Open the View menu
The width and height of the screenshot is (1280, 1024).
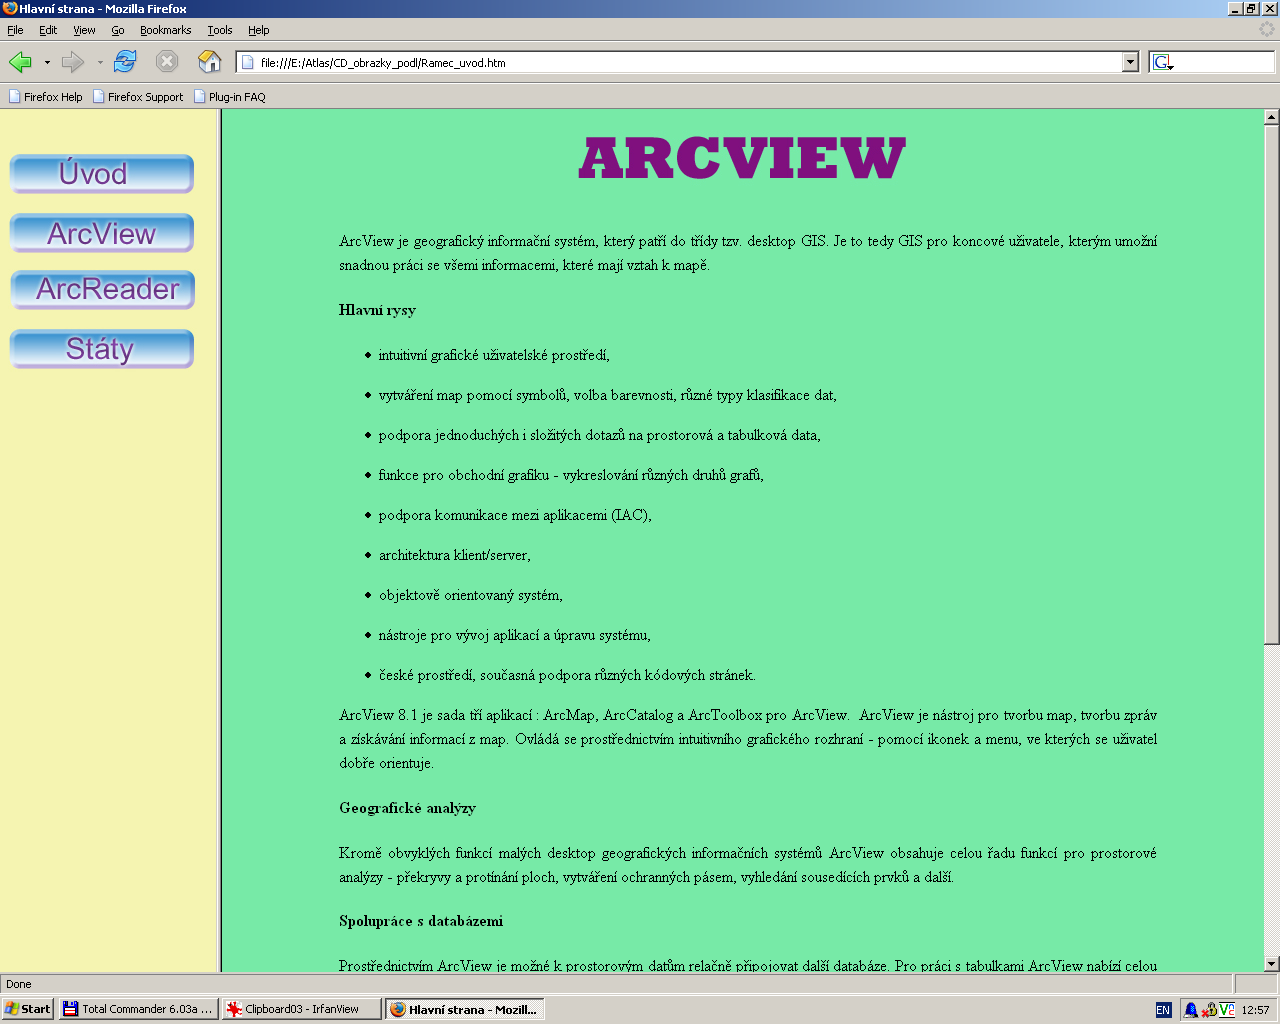click(84, 30)
